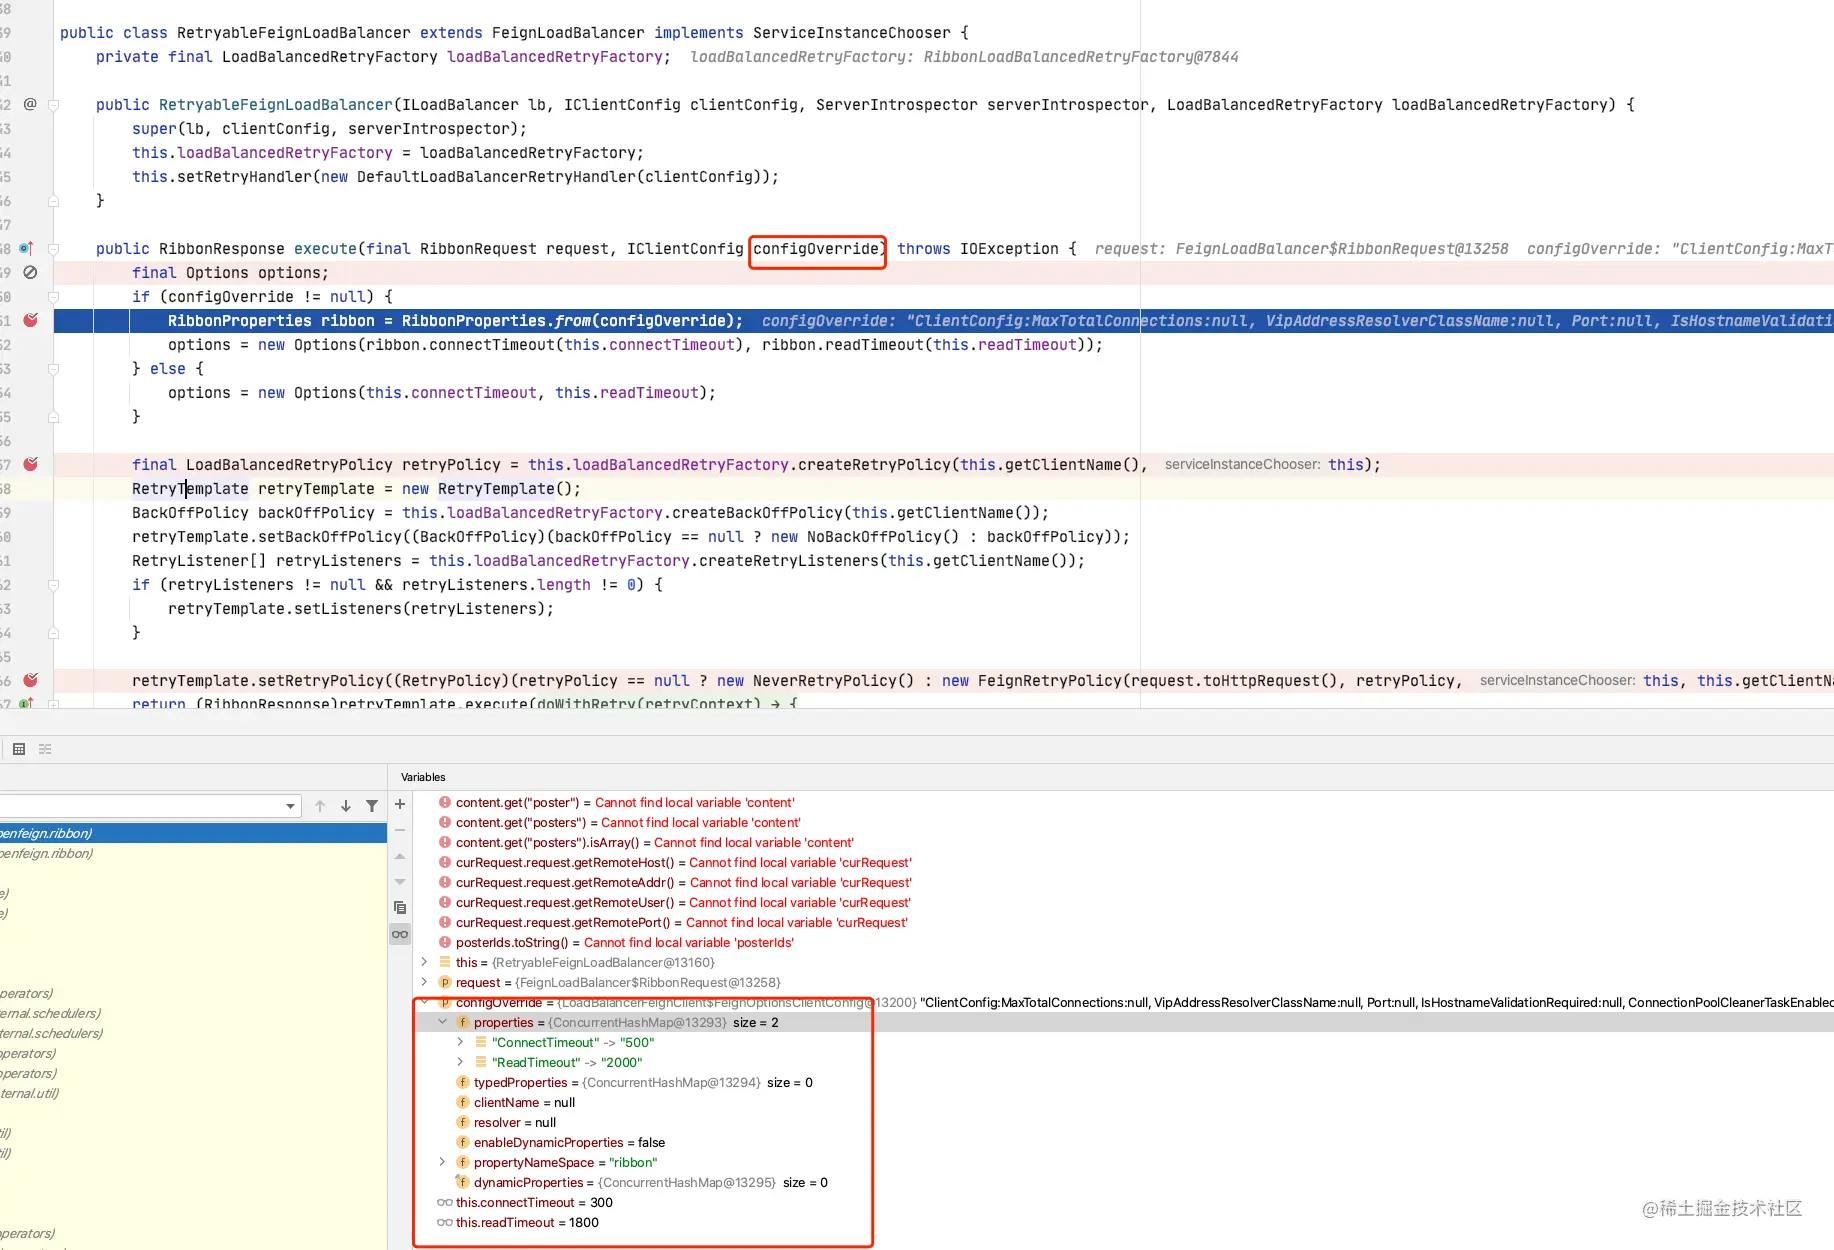Click override gutter icon beside execute method

[x=26, y=248]
